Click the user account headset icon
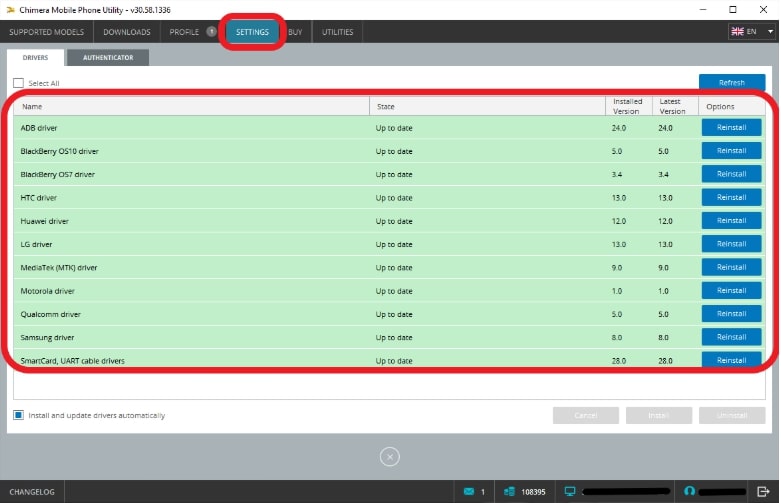Image resolution: width=781 pixels, height=503 pixels. pyautogui.click(x=689, y=492)
